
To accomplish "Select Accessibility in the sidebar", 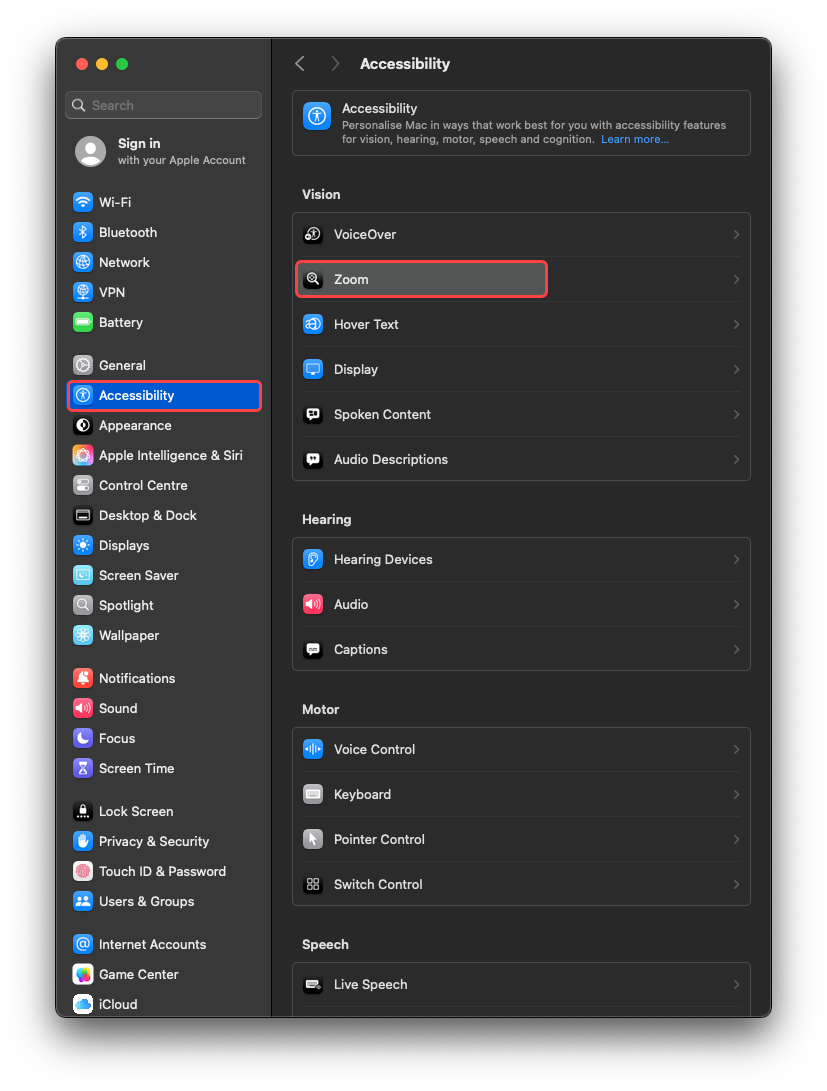I will 164,395.
